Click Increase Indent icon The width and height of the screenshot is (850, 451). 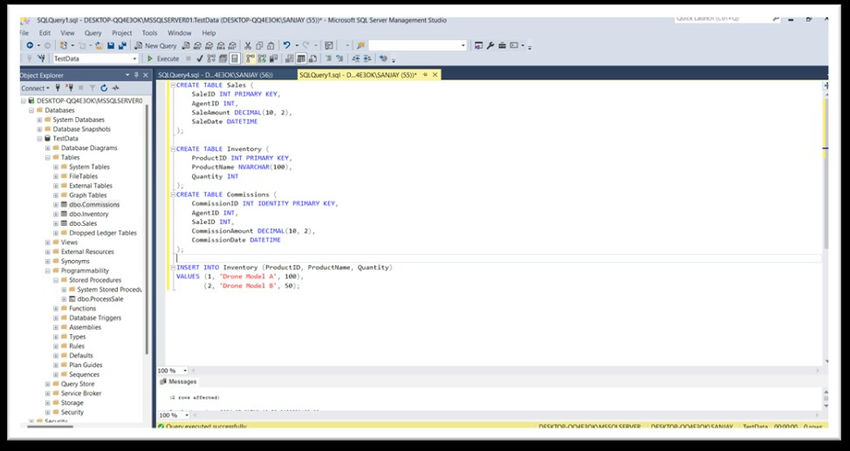coord(367,59)
